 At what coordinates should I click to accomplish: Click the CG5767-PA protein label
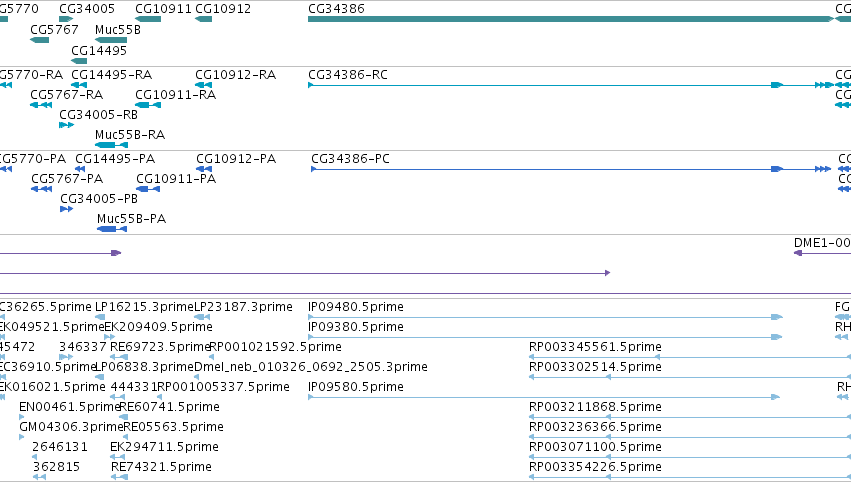coord(67,179)
